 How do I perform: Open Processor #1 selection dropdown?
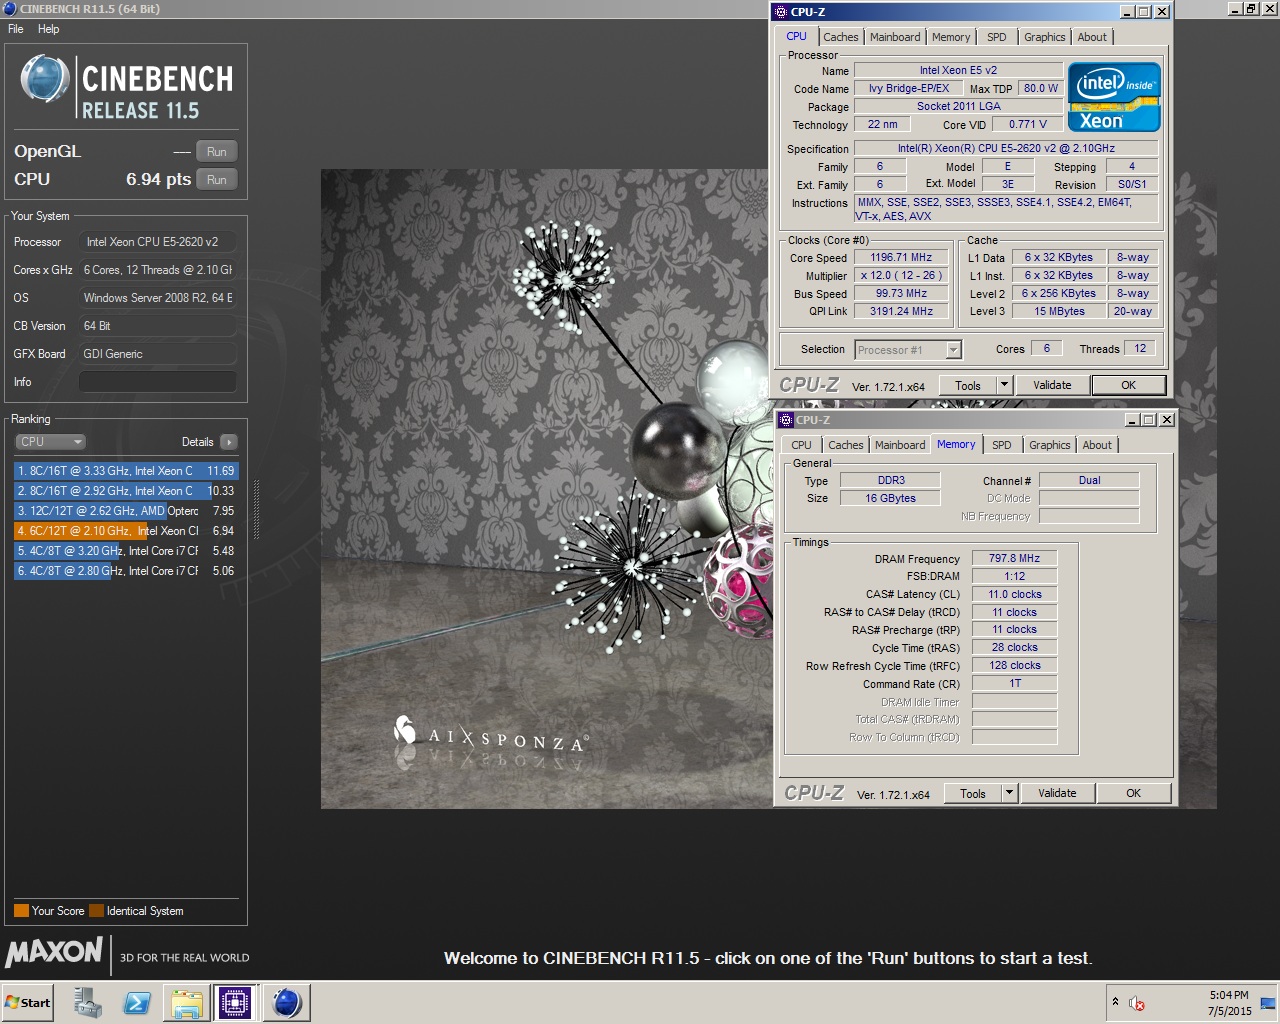pos(908,350)
